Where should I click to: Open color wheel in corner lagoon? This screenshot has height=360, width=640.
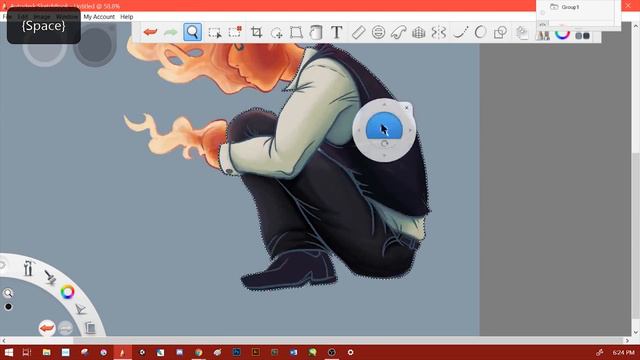[68, 292]
